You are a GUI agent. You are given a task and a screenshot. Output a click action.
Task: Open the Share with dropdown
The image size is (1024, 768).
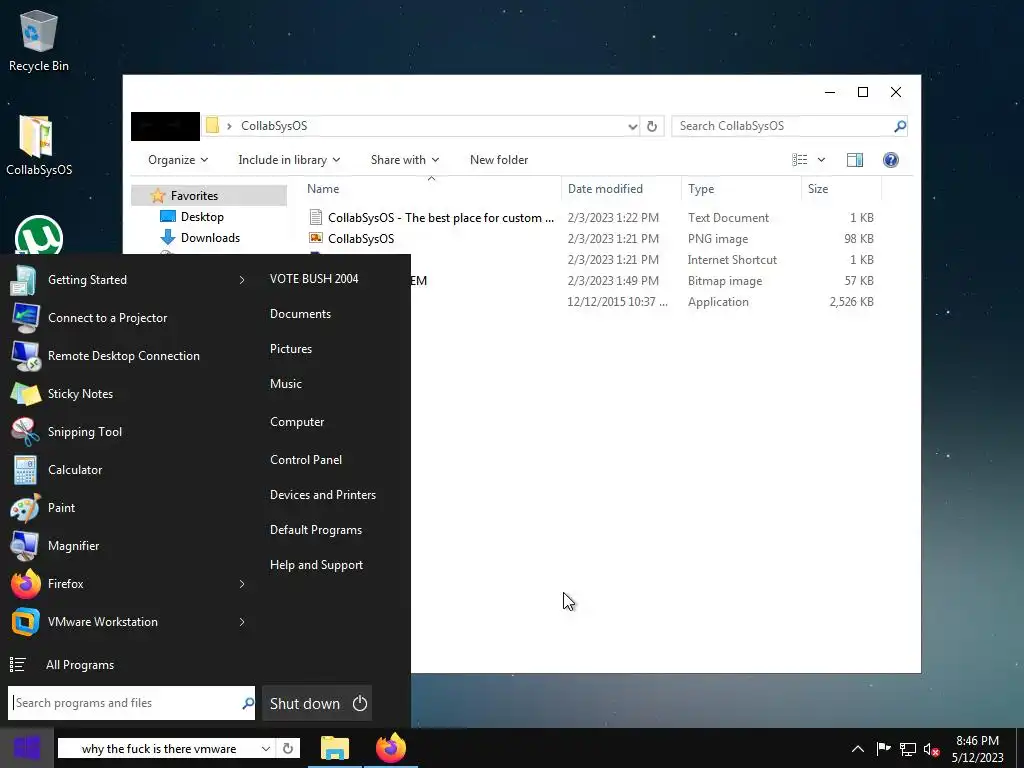[405, 160]
